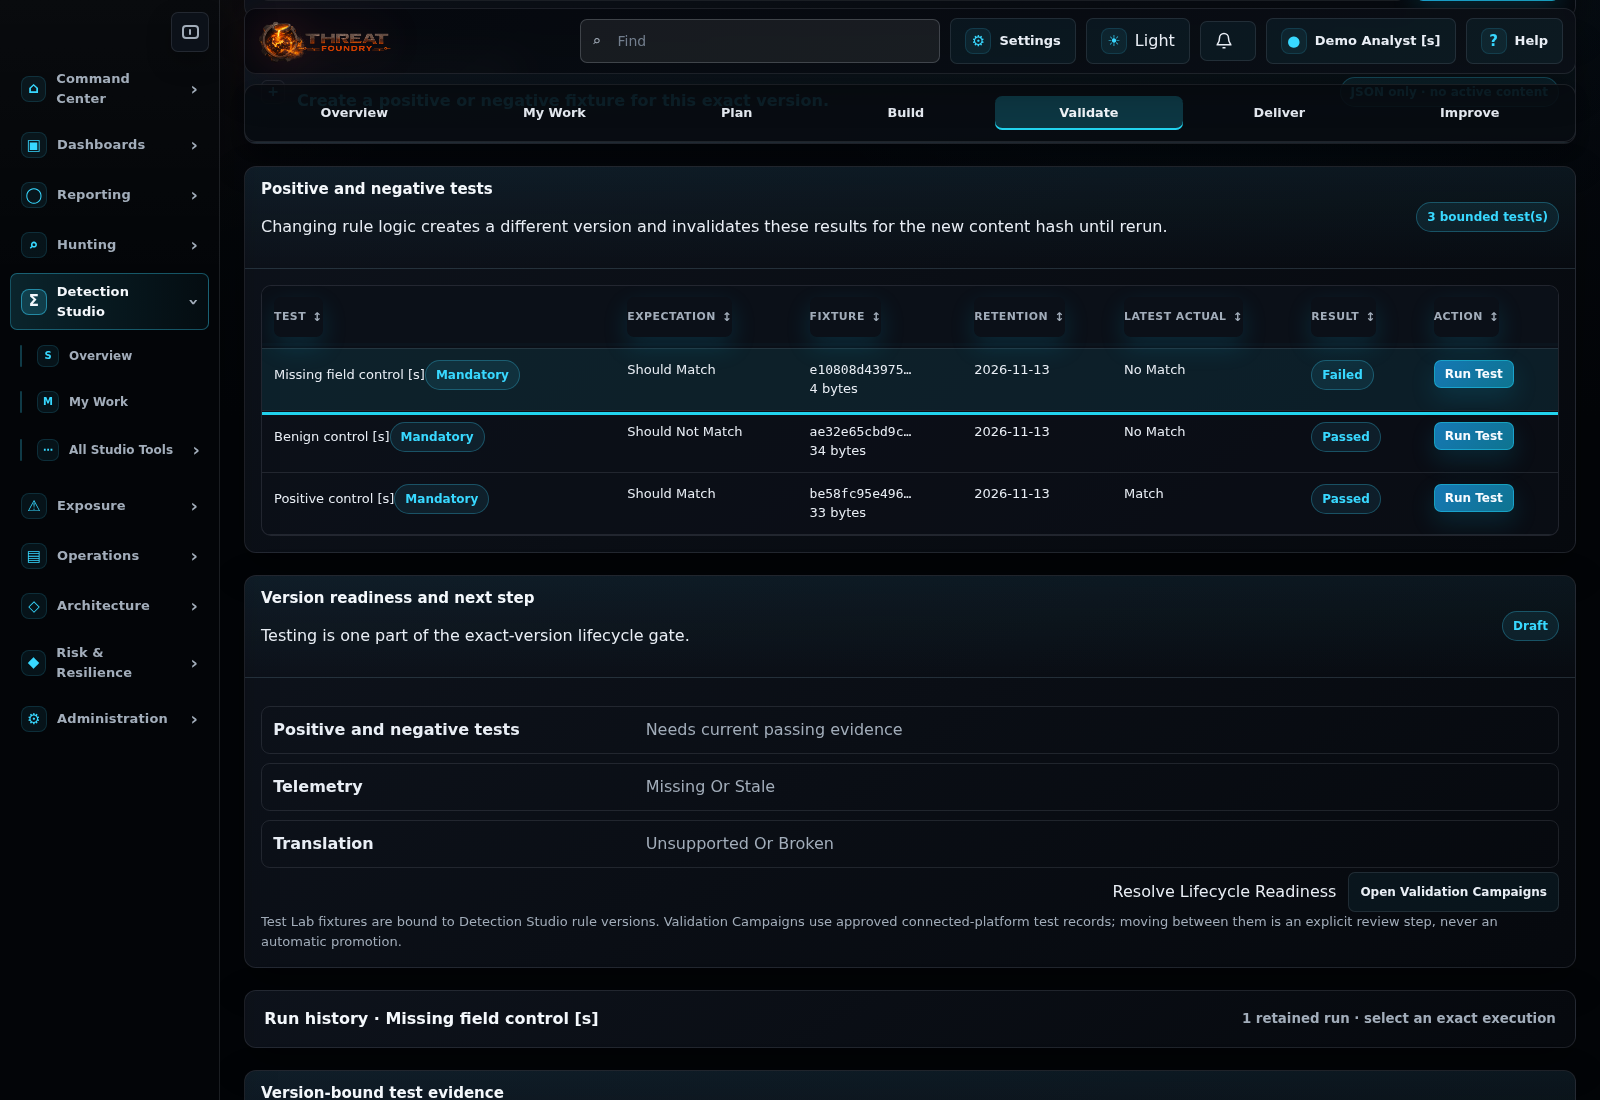Screen dimensions: 1600x1100
Task: Open the Settings button
Action: click(x=1013, y=41)
